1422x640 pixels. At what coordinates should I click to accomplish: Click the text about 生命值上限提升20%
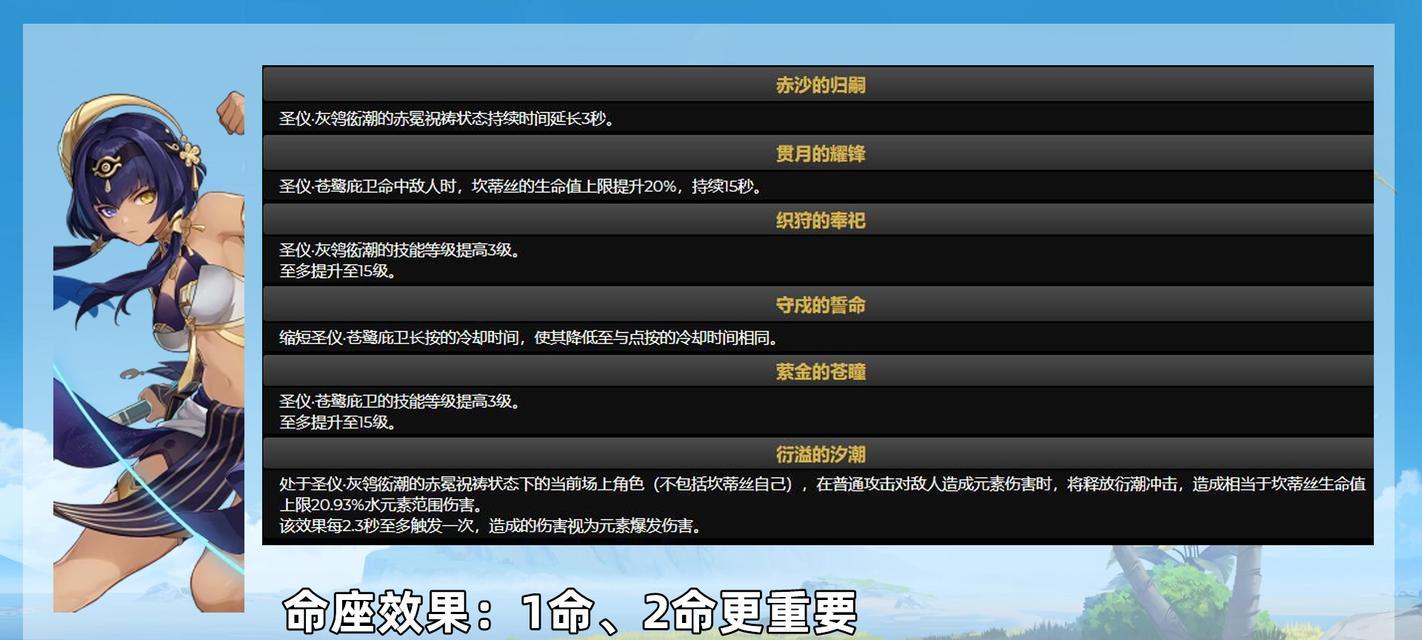tap(520, 187)
